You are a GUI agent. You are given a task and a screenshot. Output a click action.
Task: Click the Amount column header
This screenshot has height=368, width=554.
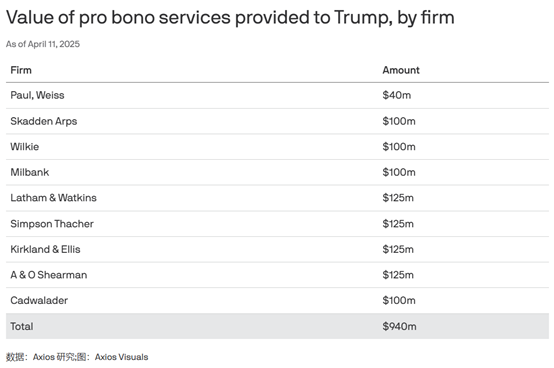pos(401,70)
